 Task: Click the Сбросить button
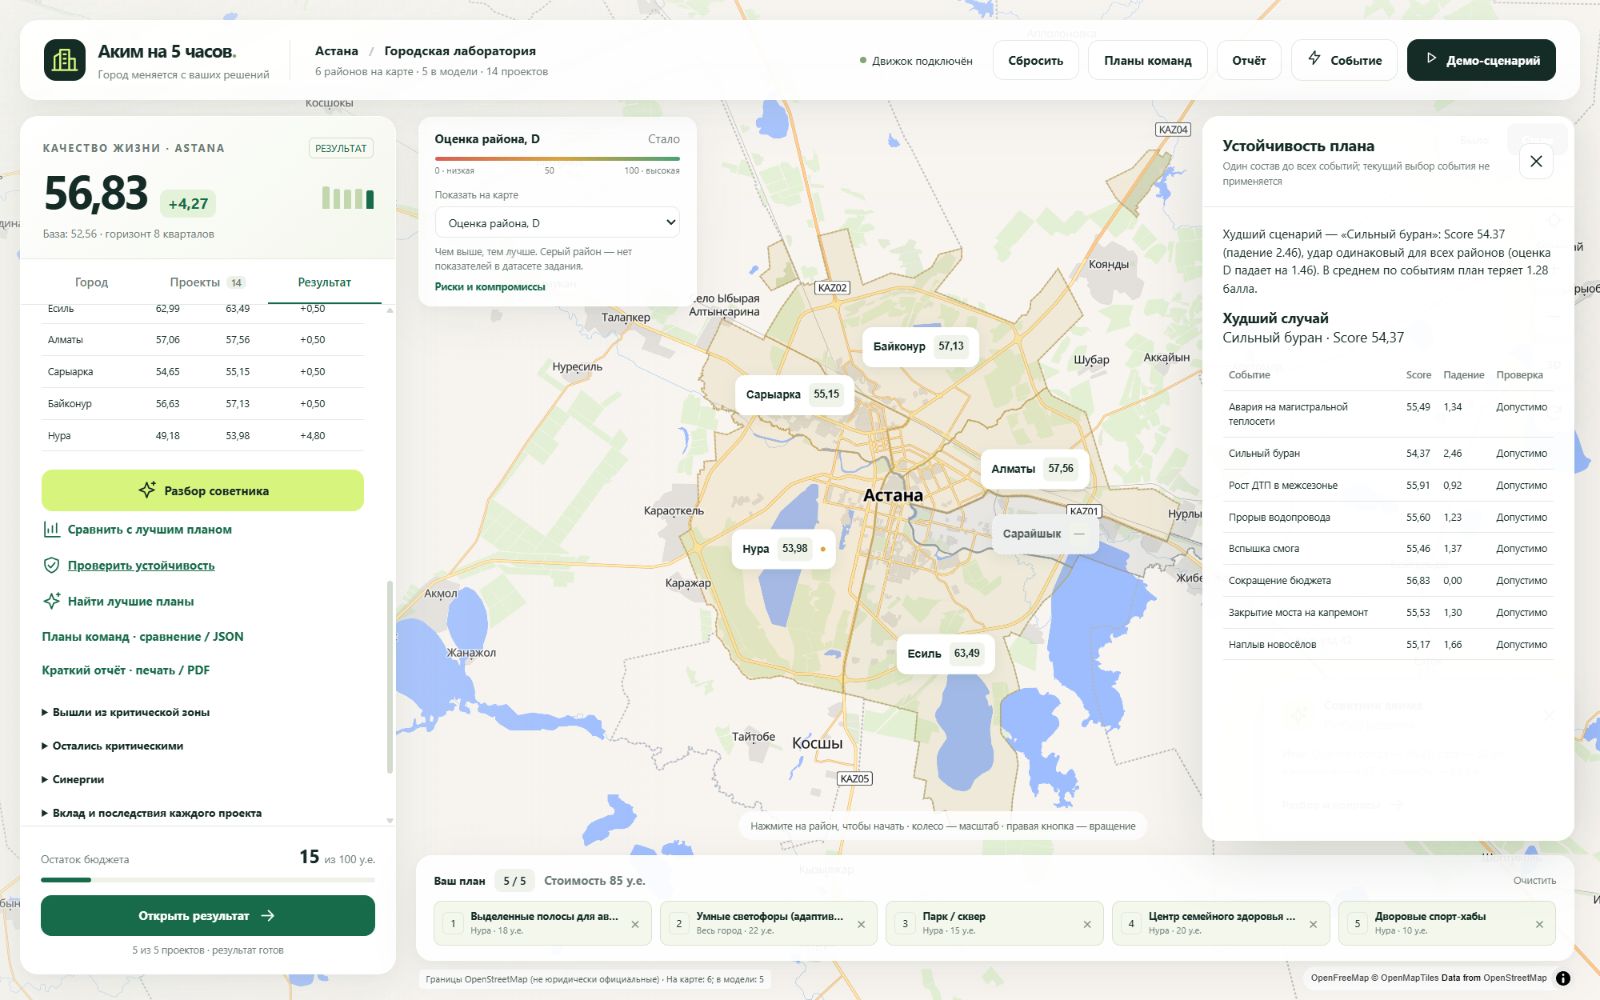coord(1035,60)
